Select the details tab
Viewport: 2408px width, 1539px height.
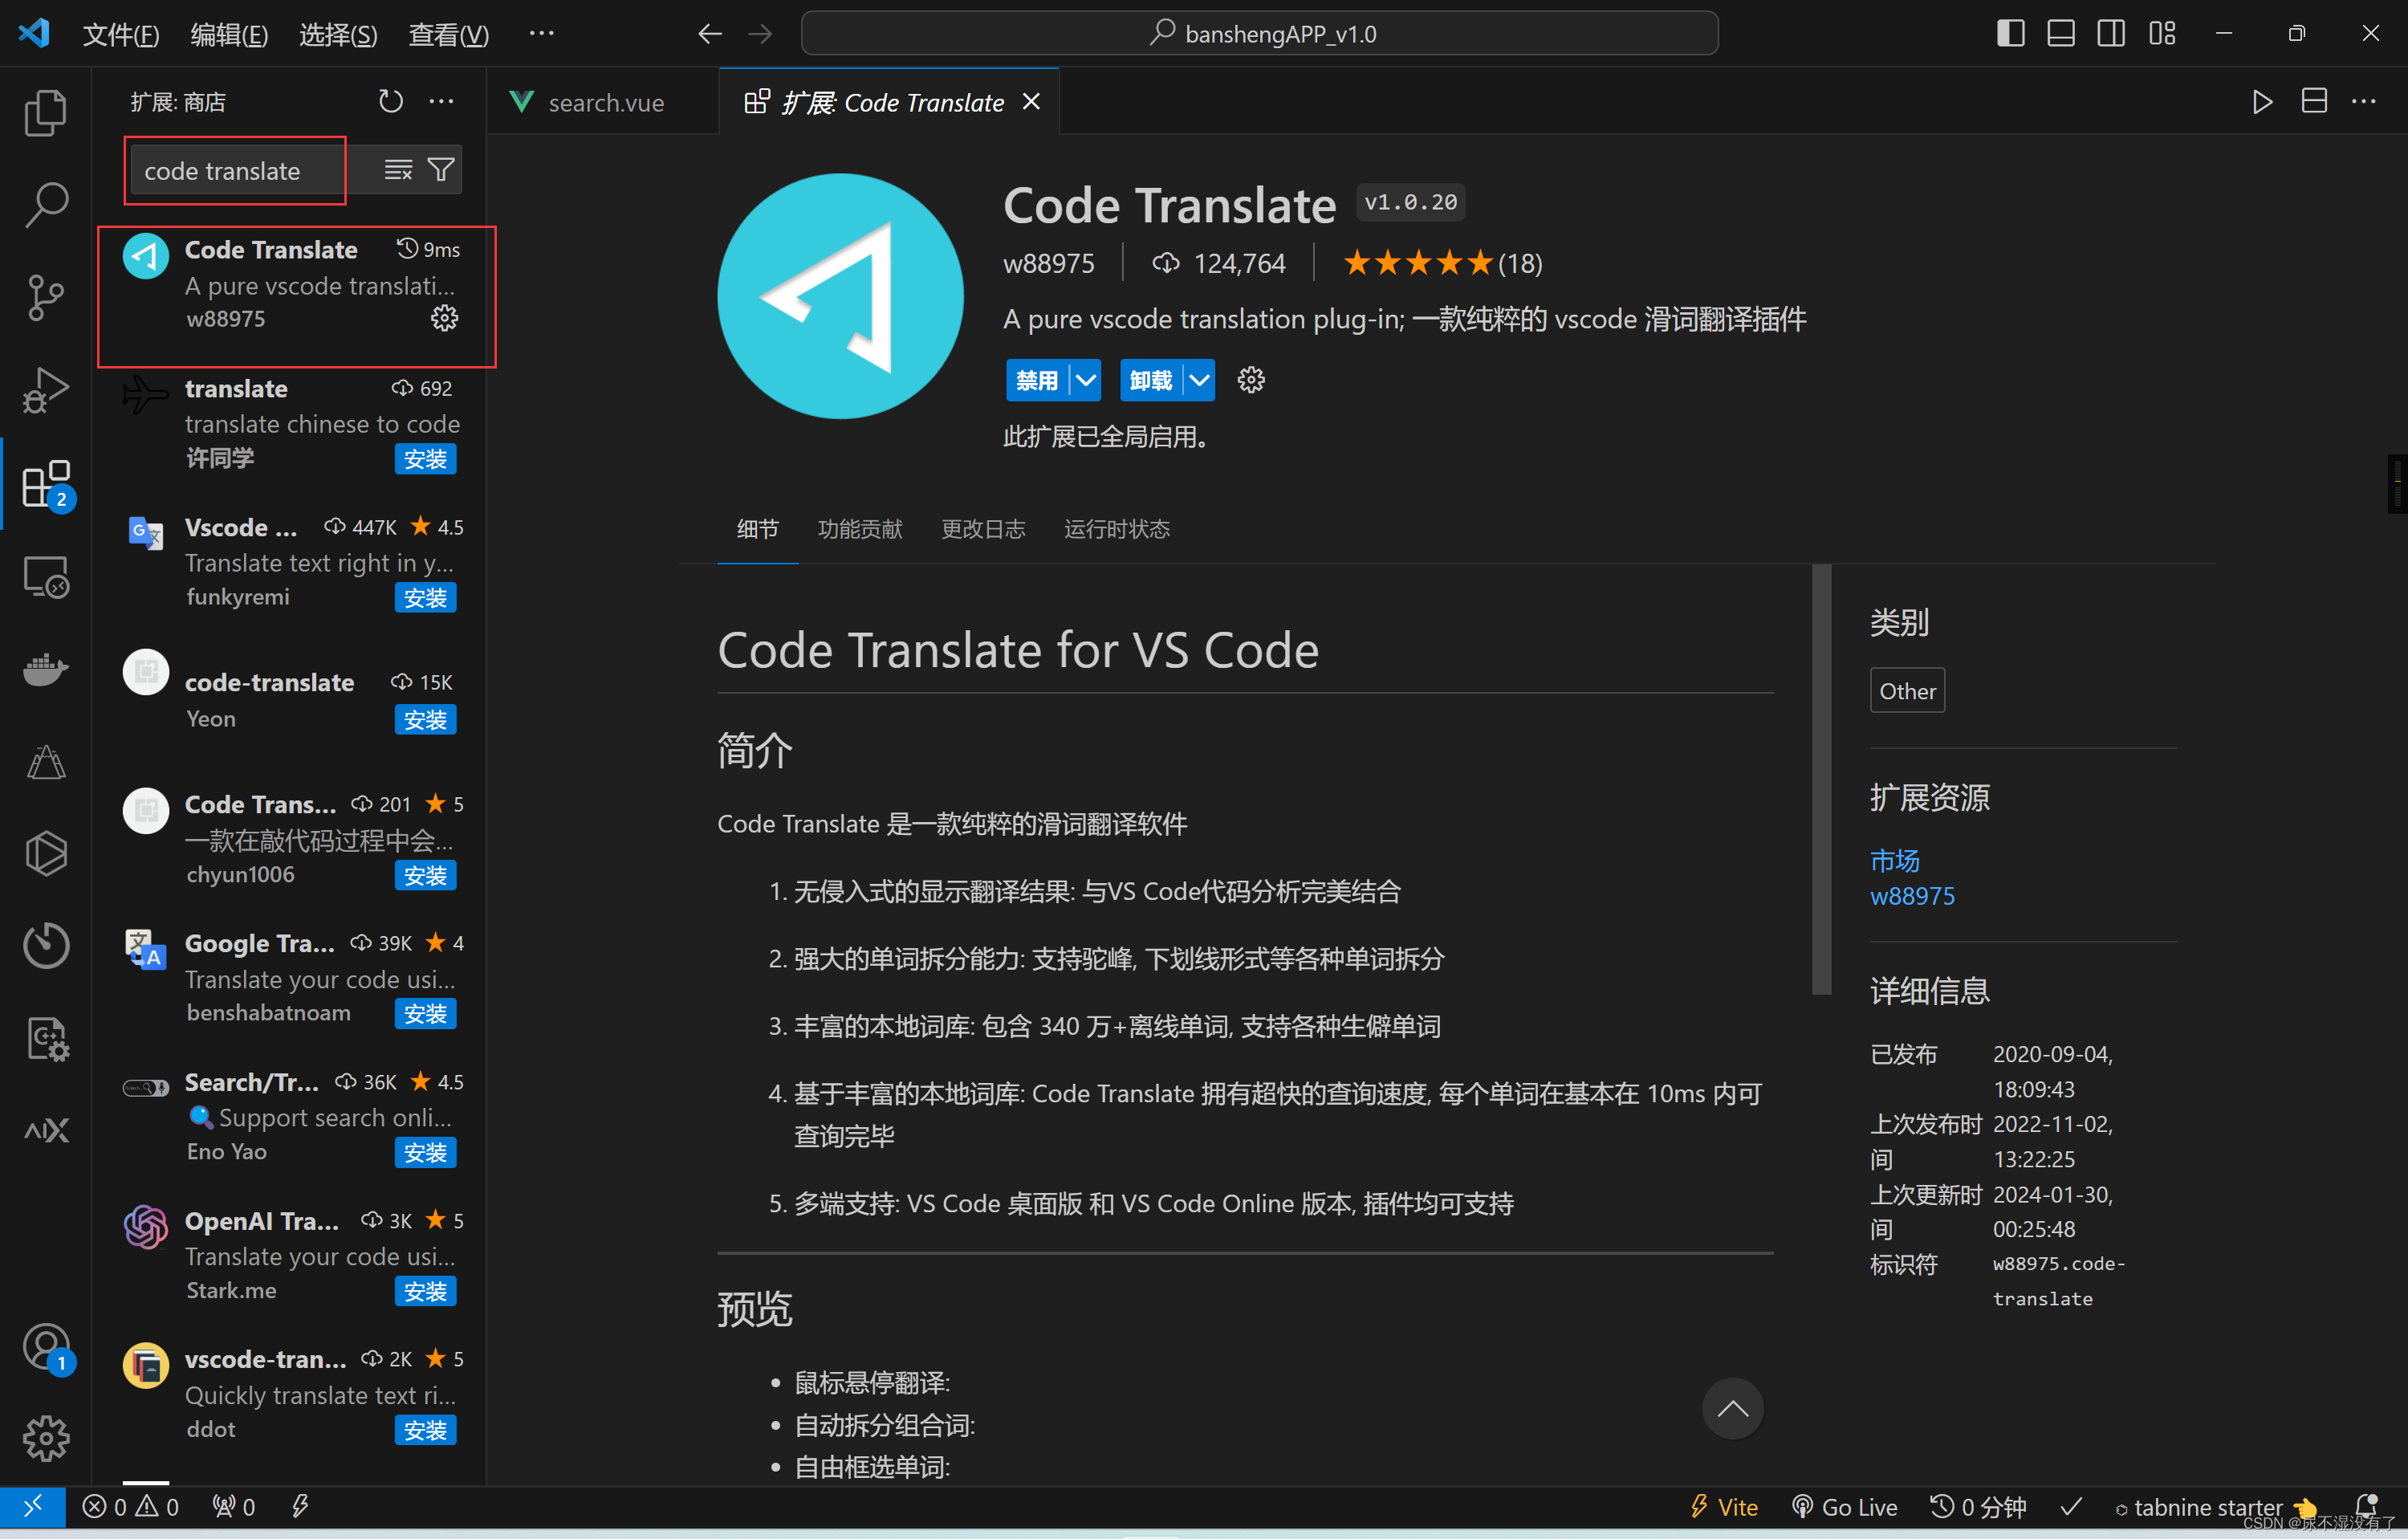[x=757, y=529]
